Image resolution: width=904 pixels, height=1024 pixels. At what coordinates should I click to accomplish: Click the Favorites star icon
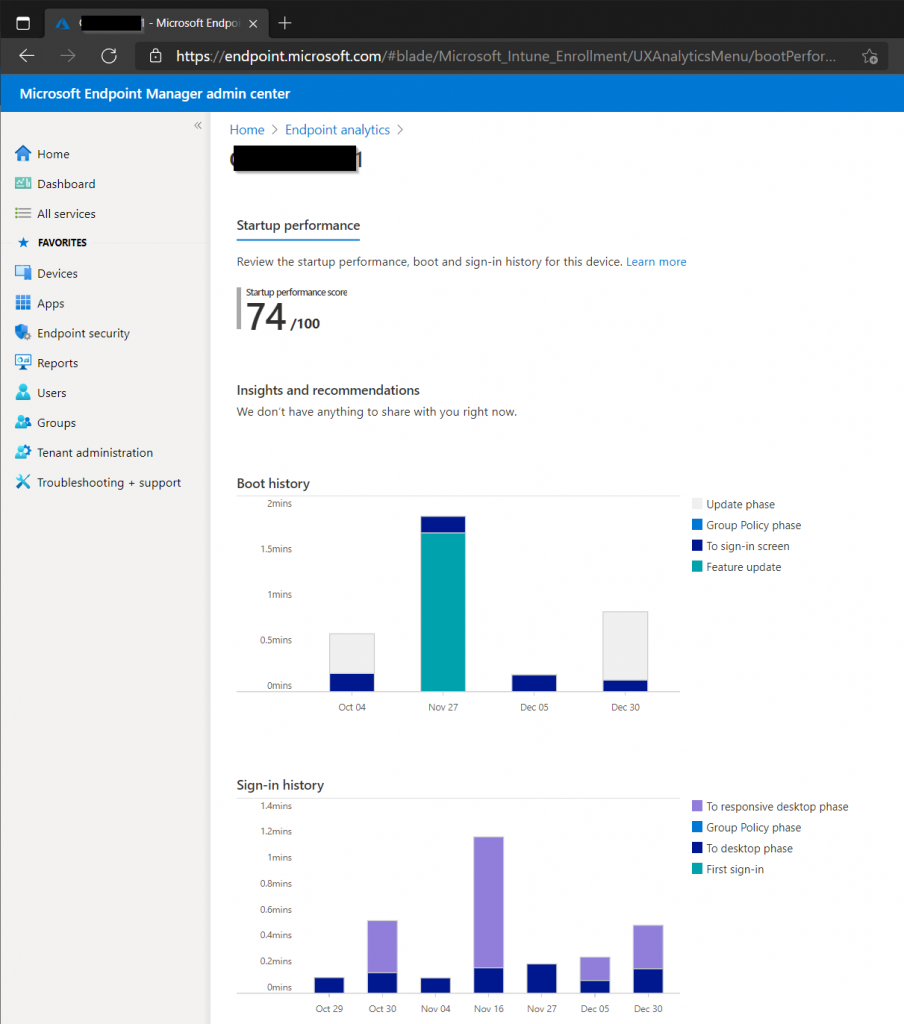(x=24, y=242)
